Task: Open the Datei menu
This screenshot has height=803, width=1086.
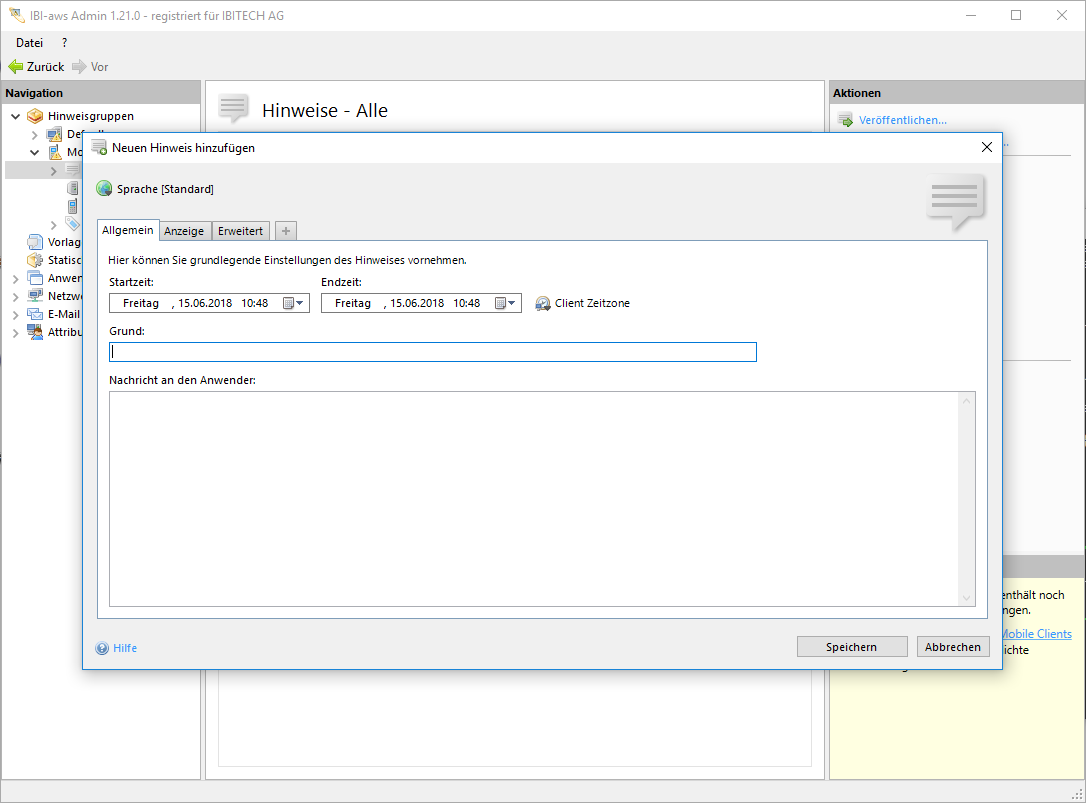Action: click(x=29, y=43)
